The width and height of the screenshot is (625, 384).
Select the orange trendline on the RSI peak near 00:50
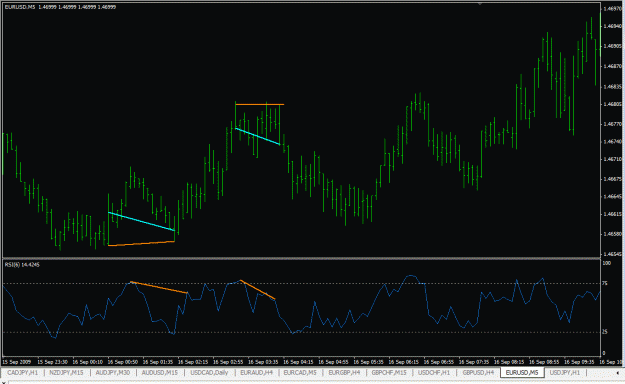pyautogui.click(x=159, y=288)
